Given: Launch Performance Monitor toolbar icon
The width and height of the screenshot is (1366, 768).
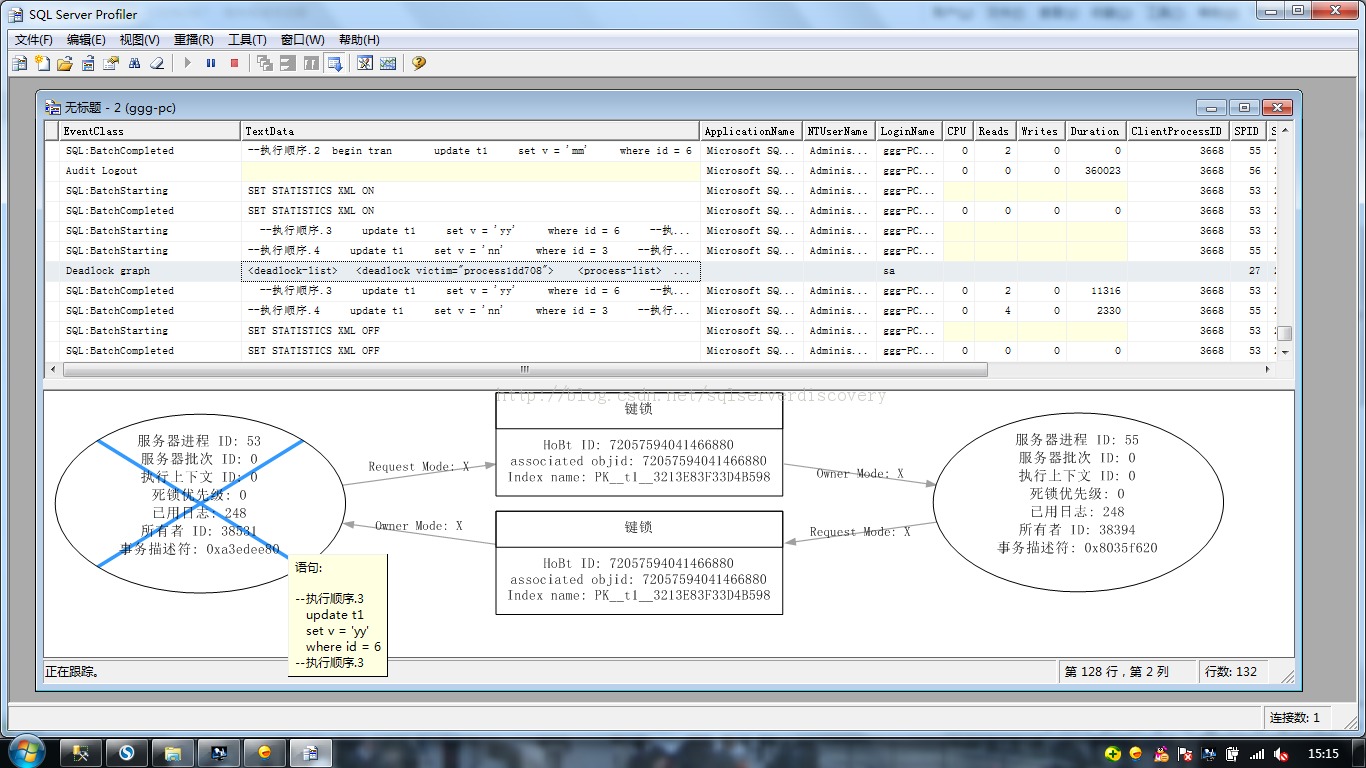Looking at the screenshot, I should pyautogui.click(x=388, y=63).
